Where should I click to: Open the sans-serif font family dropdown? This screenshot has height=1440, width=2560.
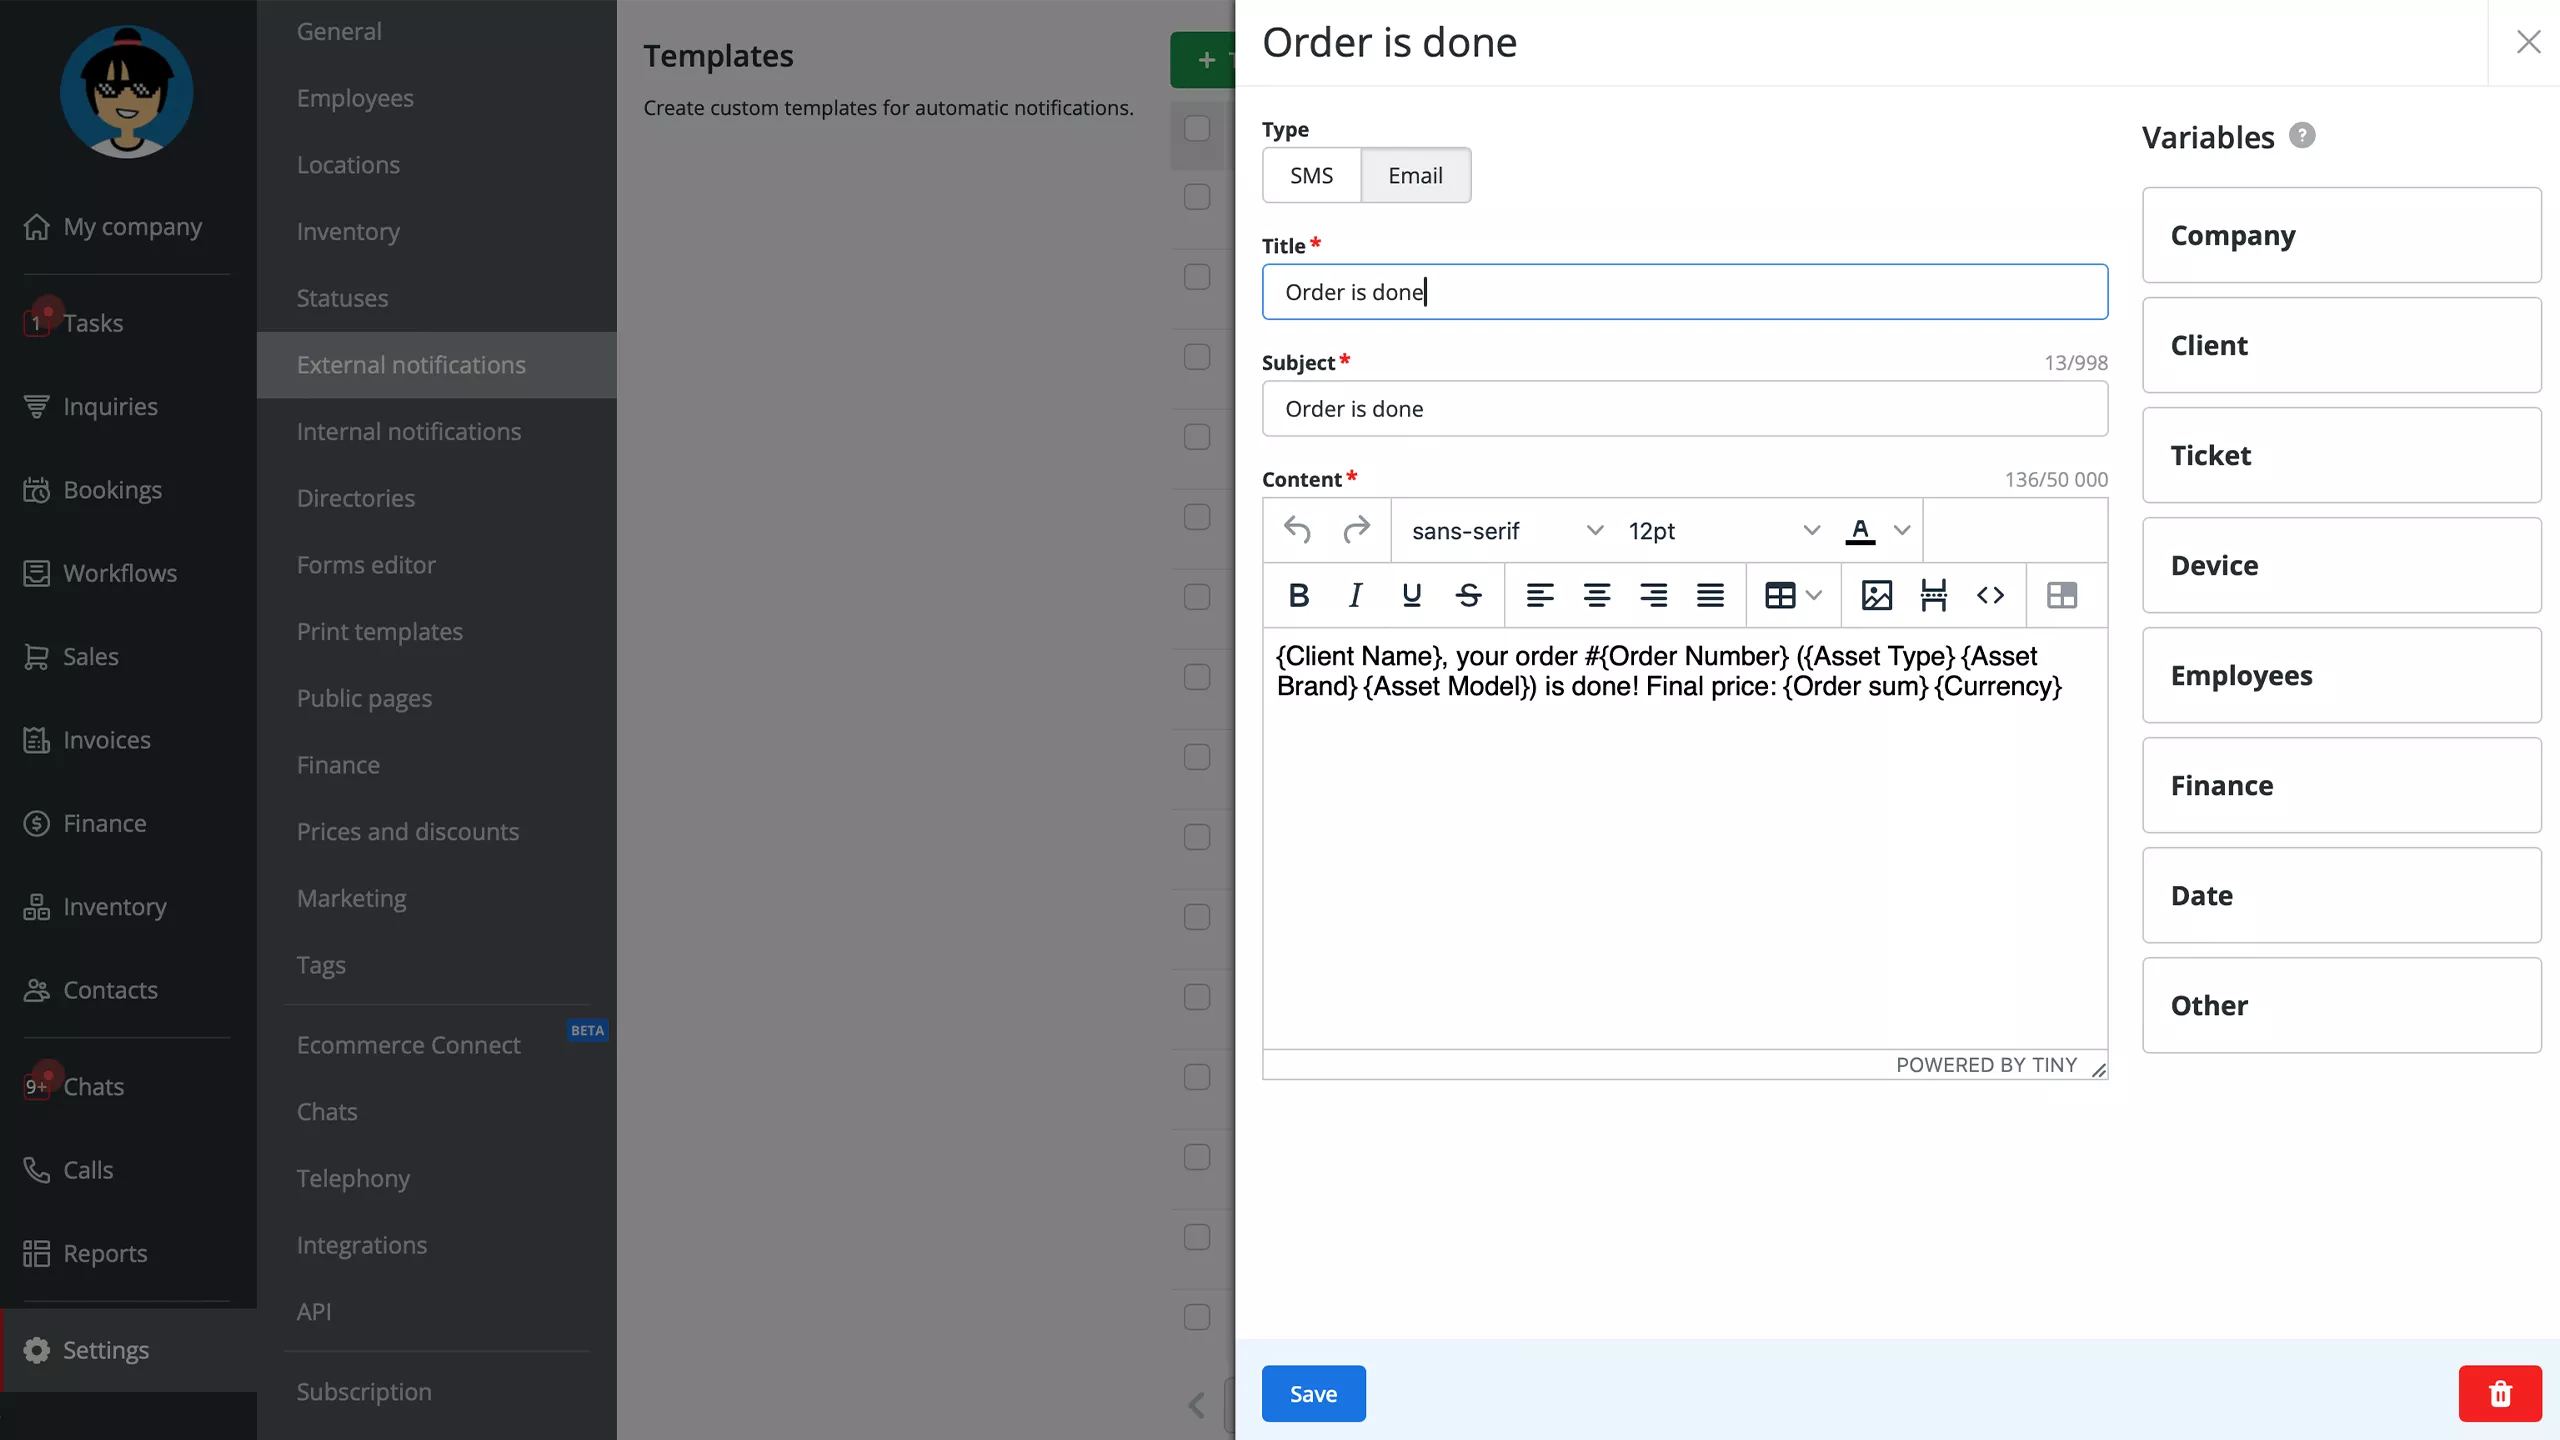[x=1506, y=530]
